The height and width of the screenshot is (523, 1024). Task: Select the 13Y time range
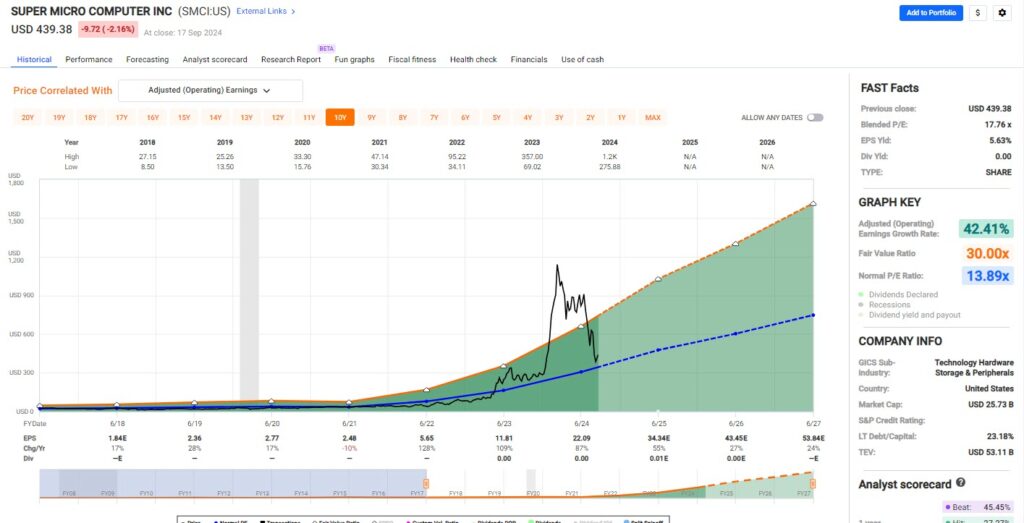coord(246,118)
